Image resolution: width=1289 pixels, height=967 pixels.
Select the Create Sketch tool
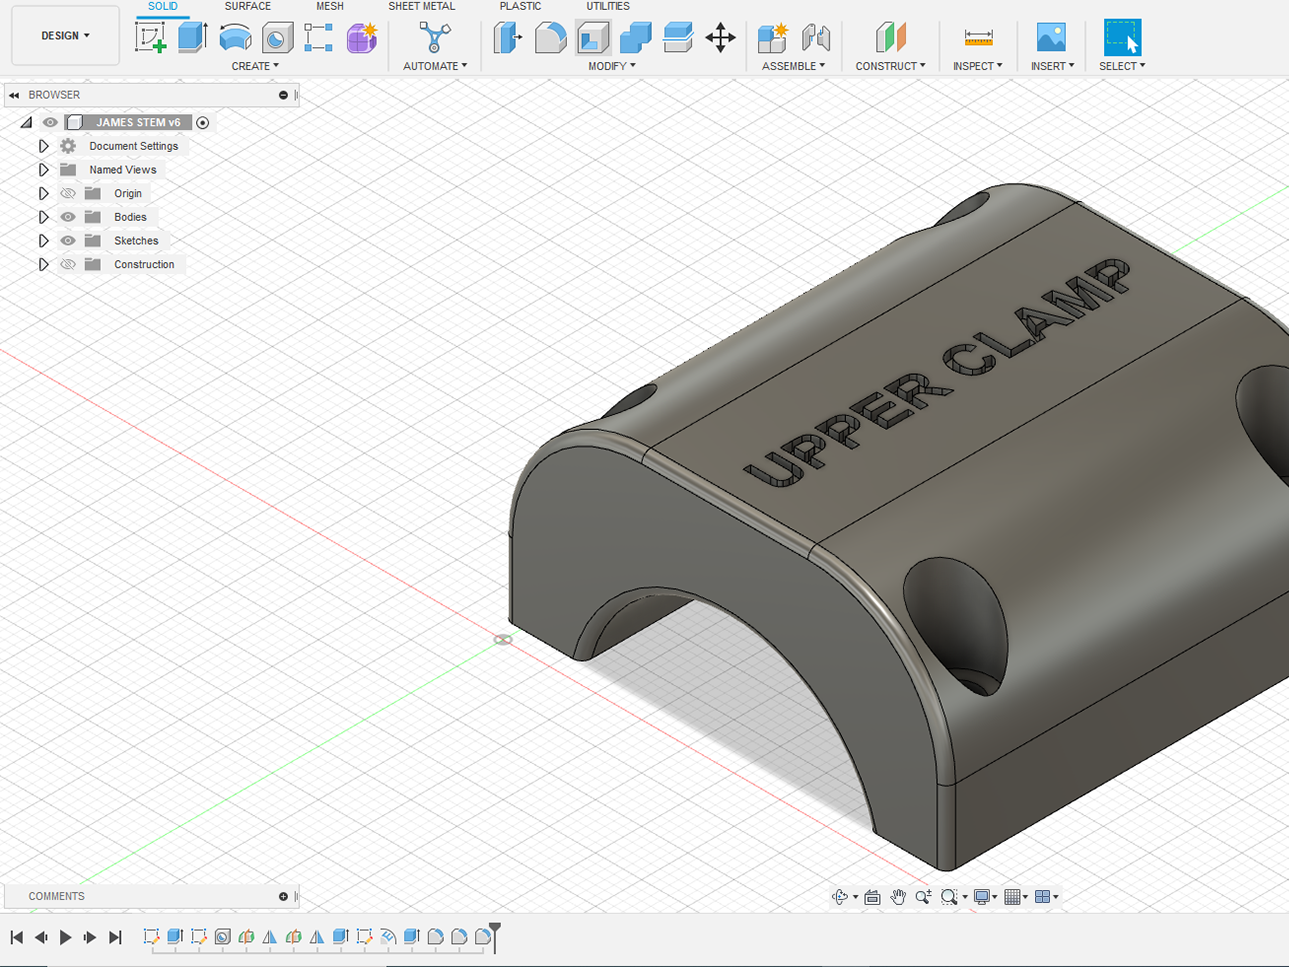click(151, 38)
